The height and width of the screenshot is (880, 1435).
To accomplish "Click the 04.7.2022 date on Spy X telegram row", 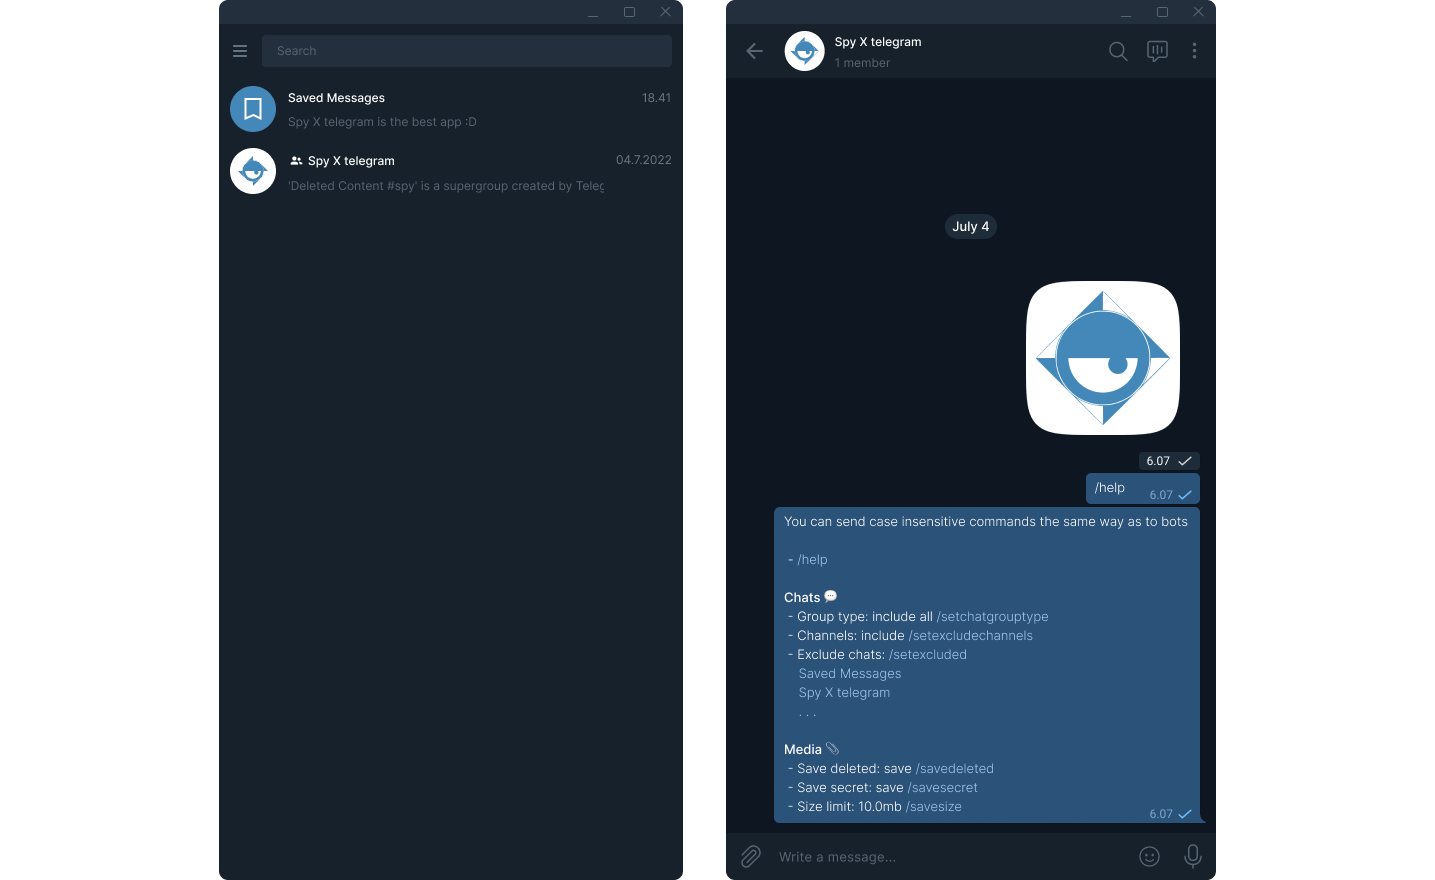I will coord(643,160).
